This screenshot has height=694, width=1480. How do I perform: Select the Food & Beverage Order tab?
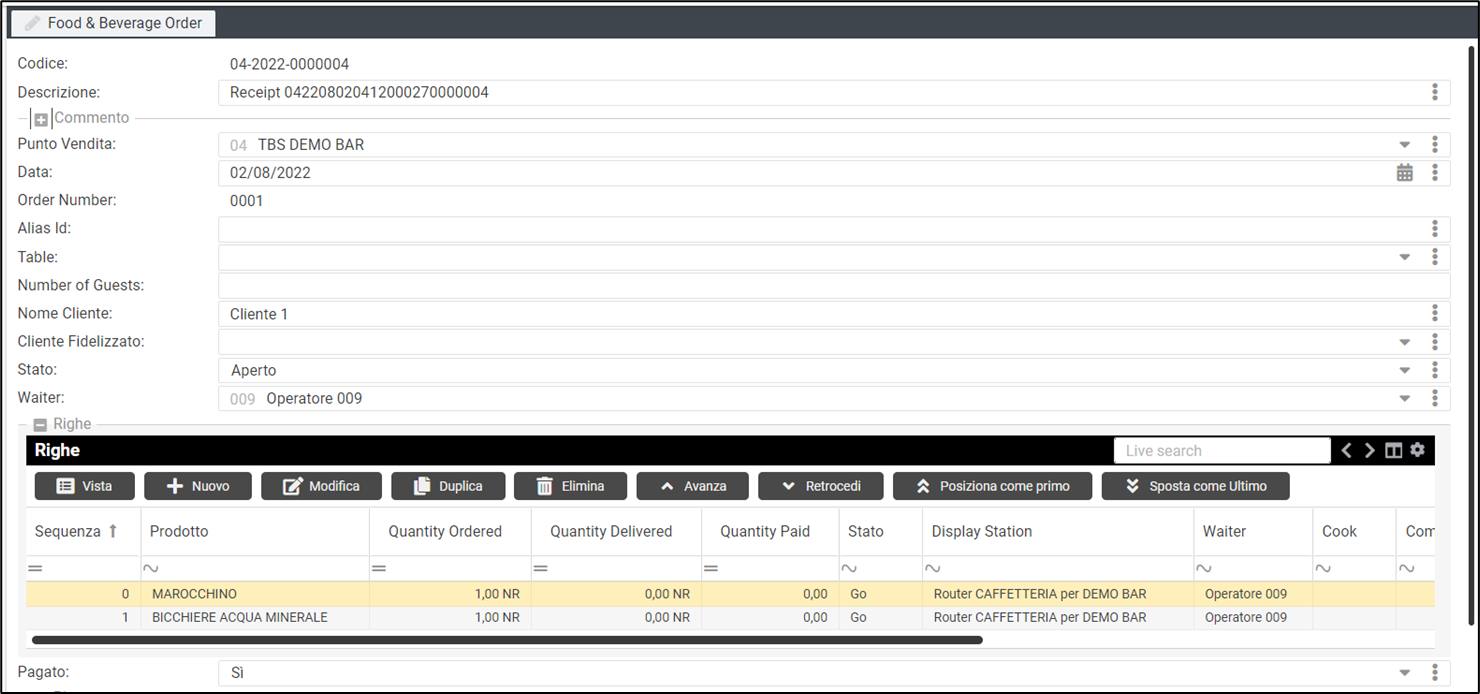coord(113,23)
